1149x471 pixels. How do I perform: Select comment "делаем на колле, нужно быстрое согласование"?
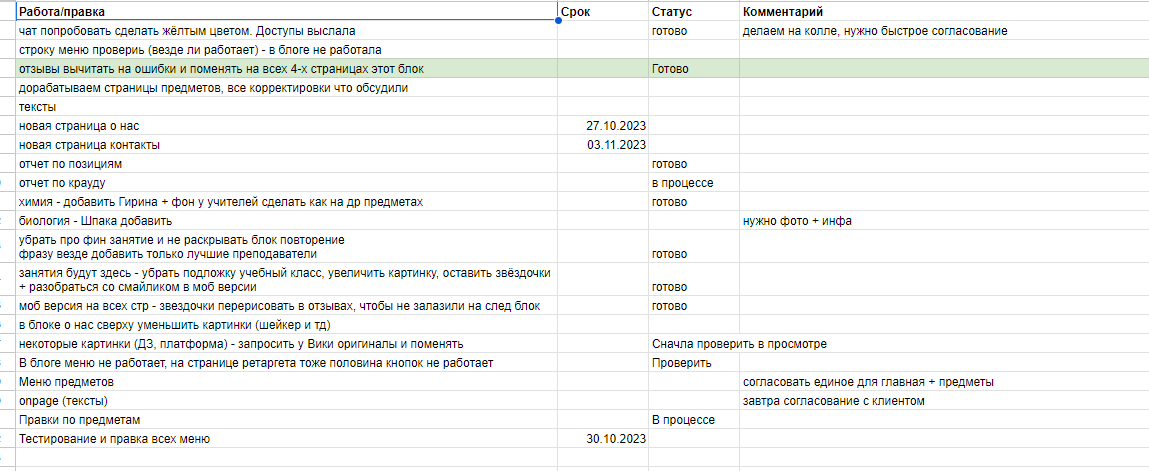tap(944, 31)
